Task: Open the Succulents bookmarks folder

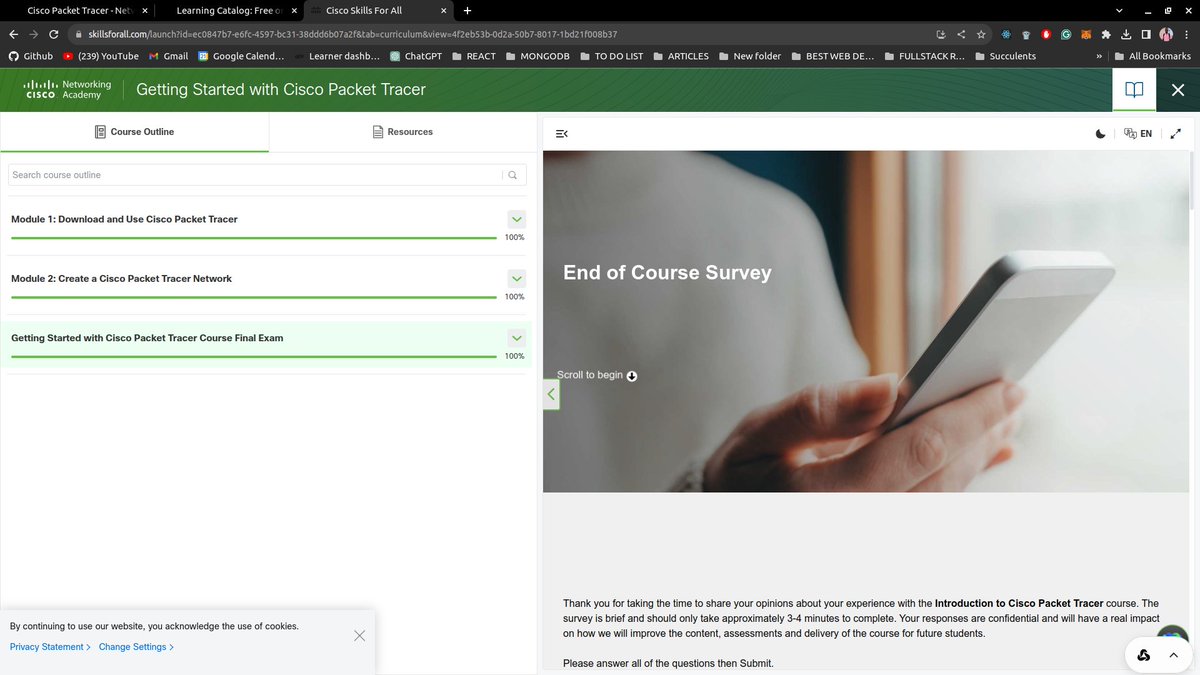Action: tap(1006, 56)
